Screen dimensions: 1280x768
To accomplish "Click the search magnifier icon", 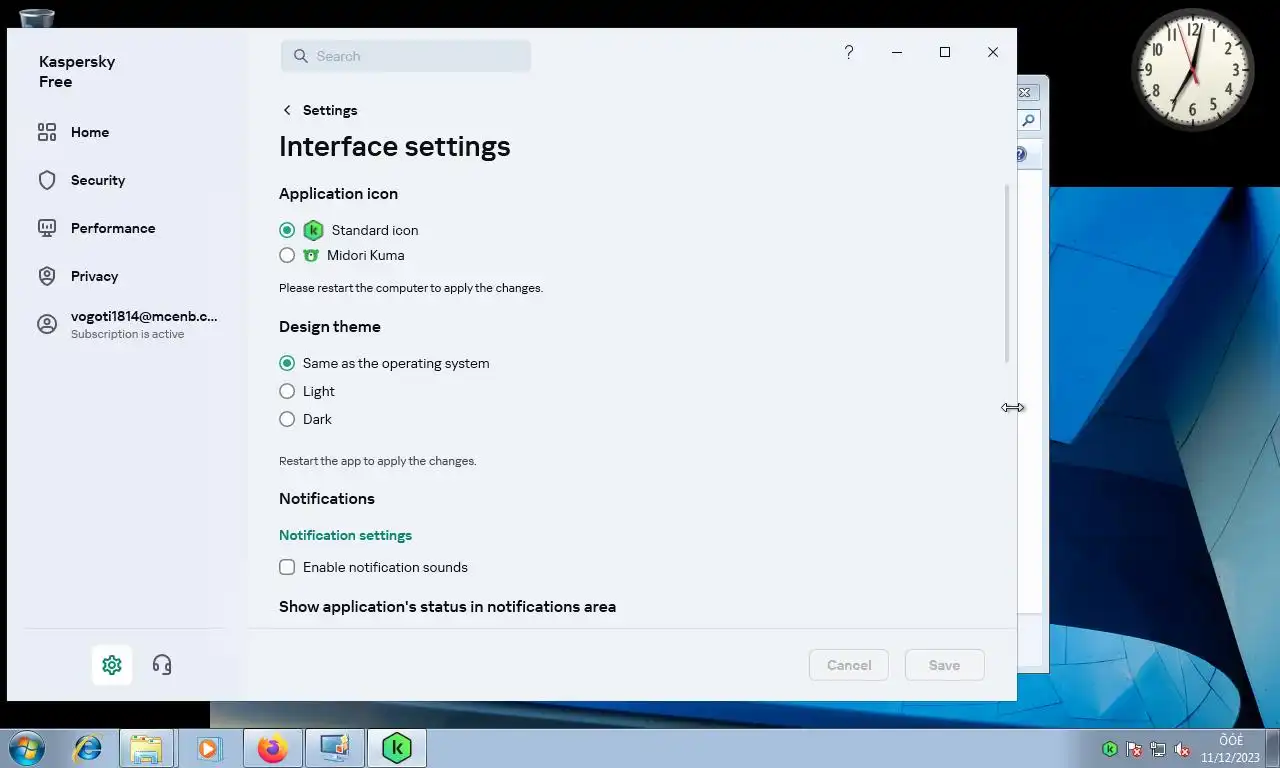I will click(300, 56).
